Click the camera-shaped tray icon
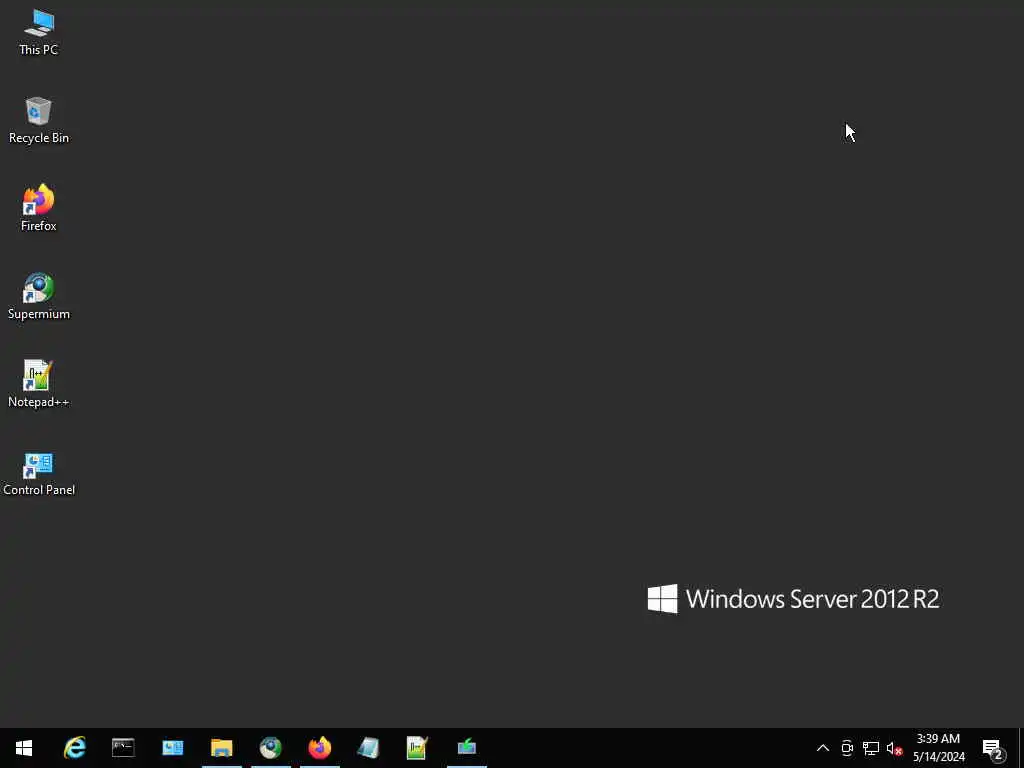Image resolution: width=1024 pixels, height=768 pixels. (847, 748)
